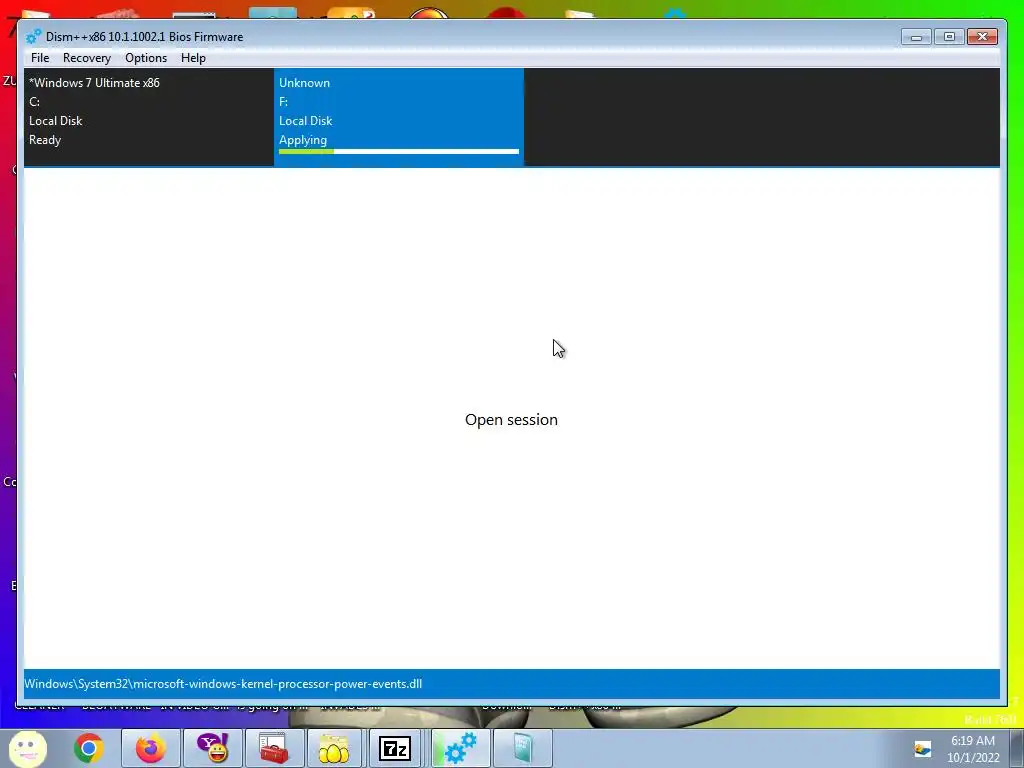Open the smiley face start button
Viewport: 1024px width, 768px height.
pos(27,748)
